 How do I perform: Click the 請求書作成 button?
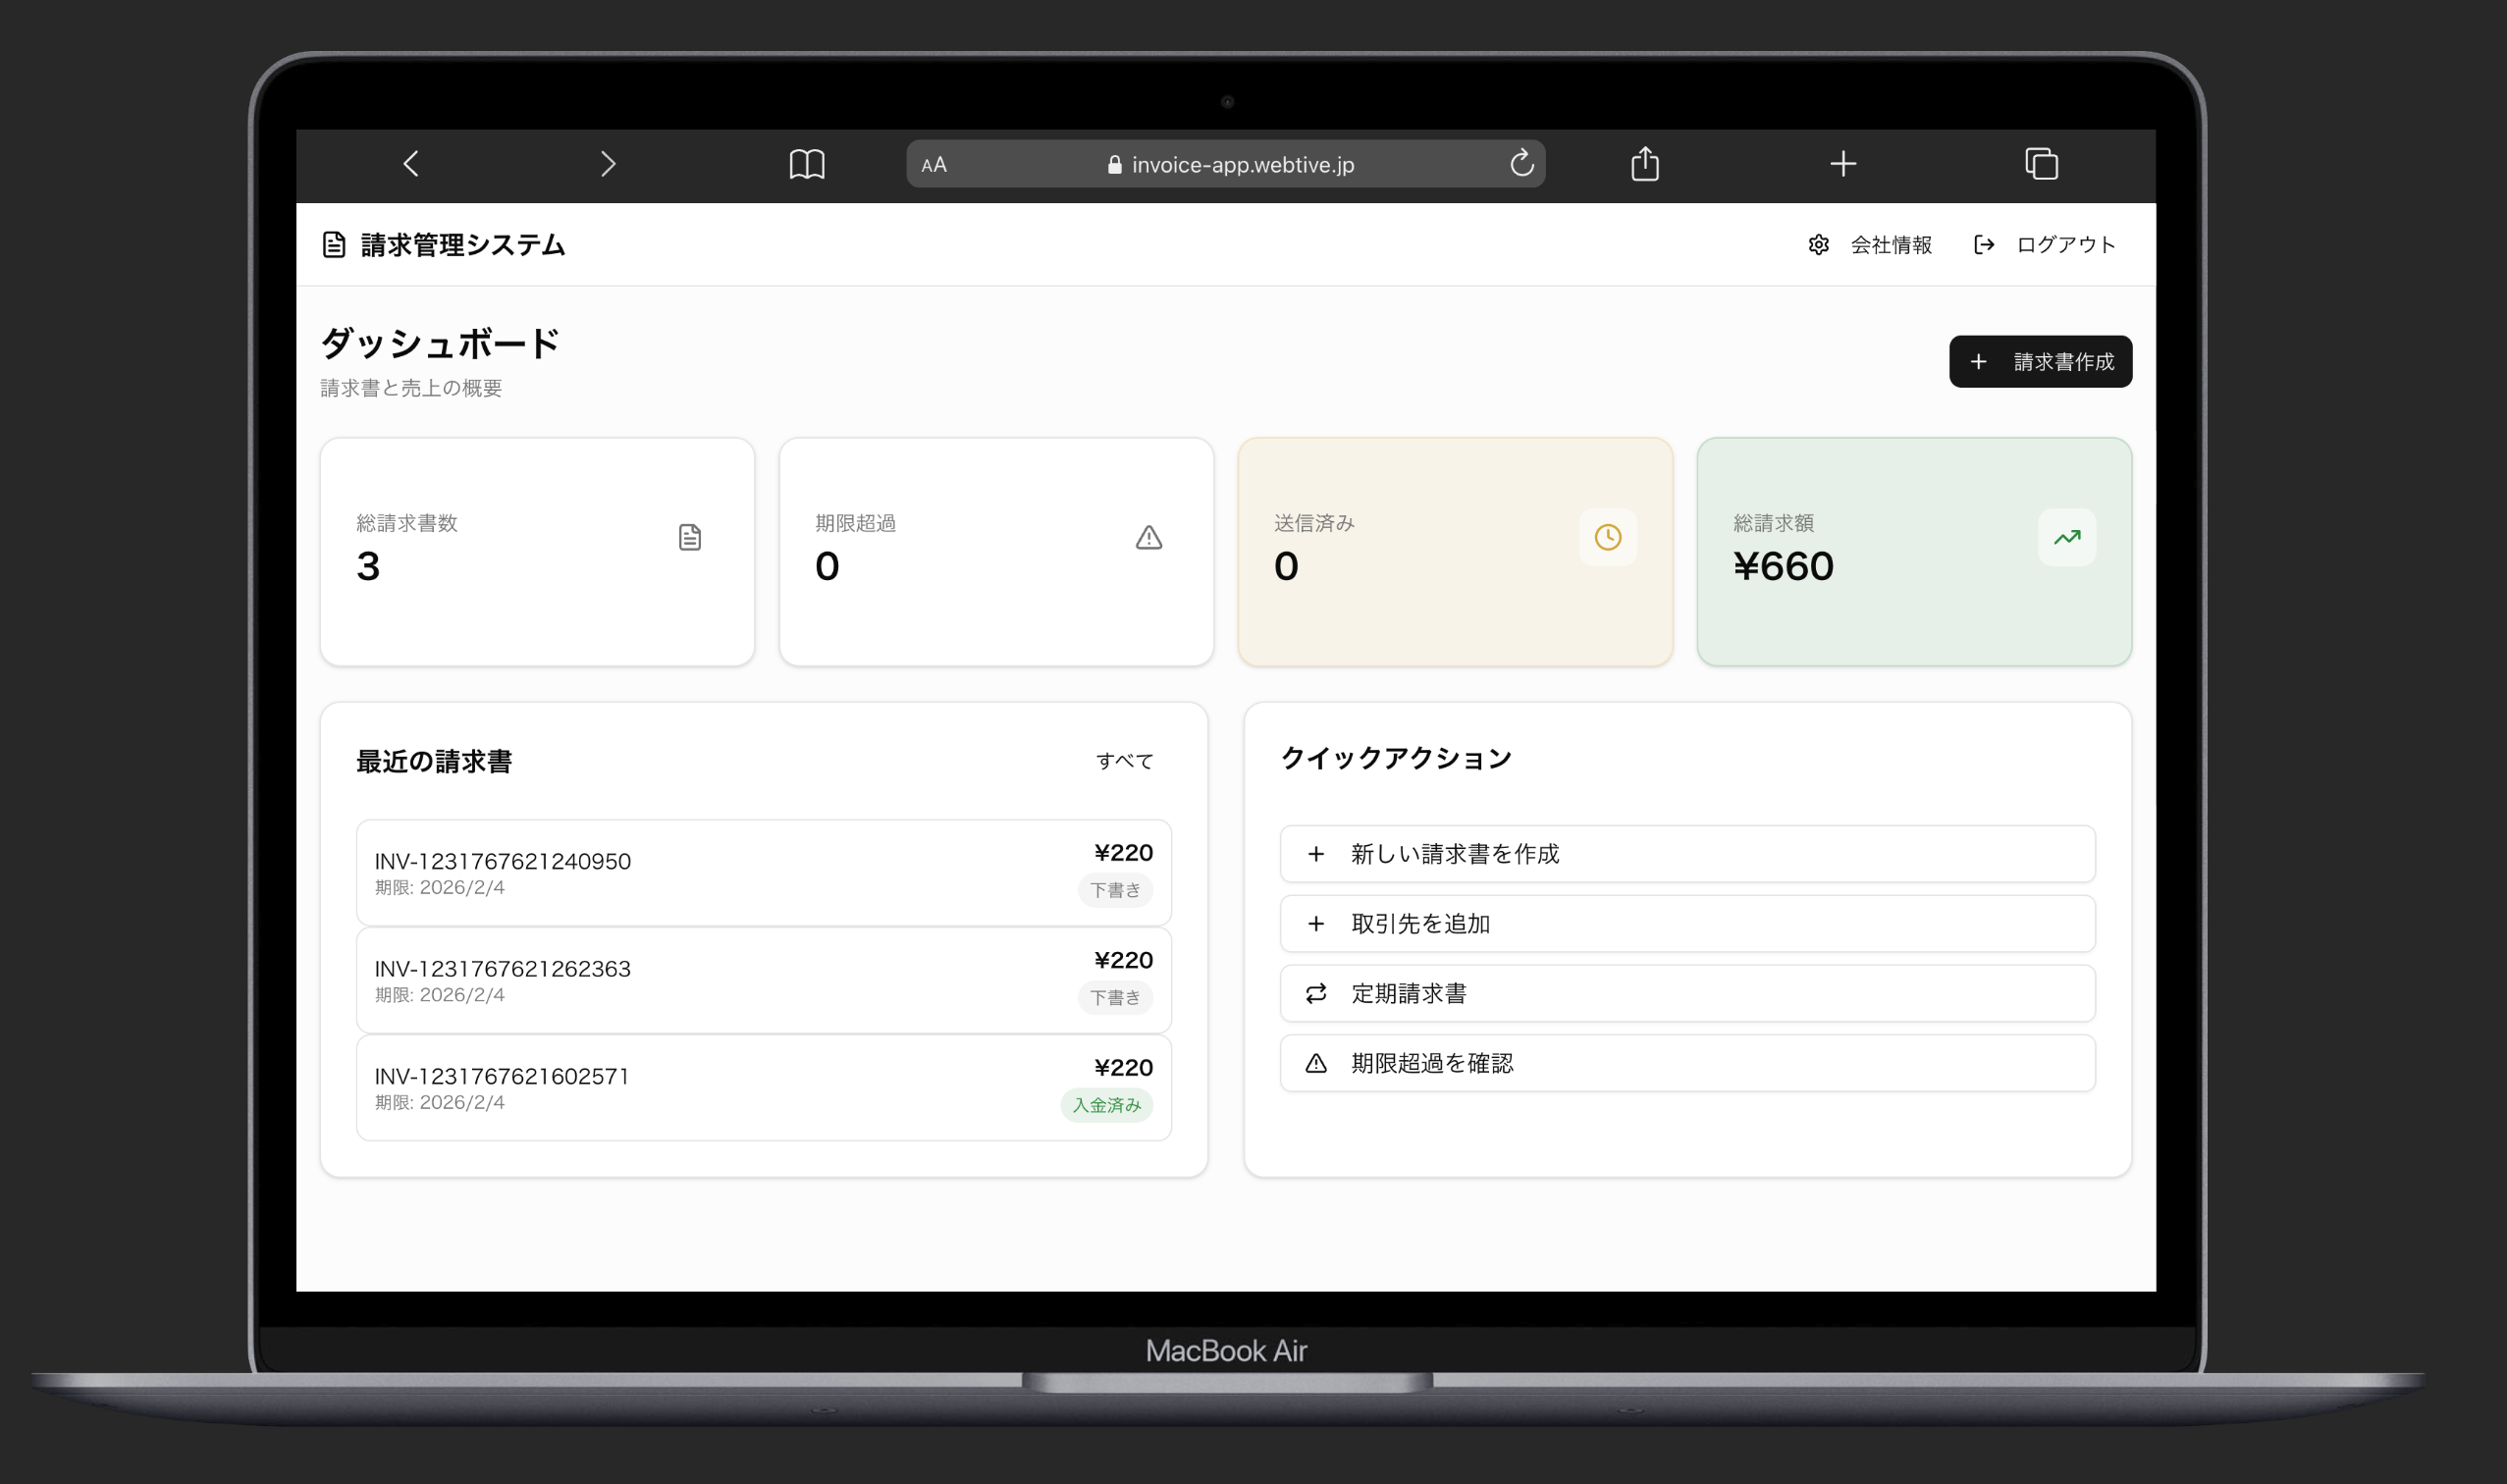click(x=2039, y=361)
